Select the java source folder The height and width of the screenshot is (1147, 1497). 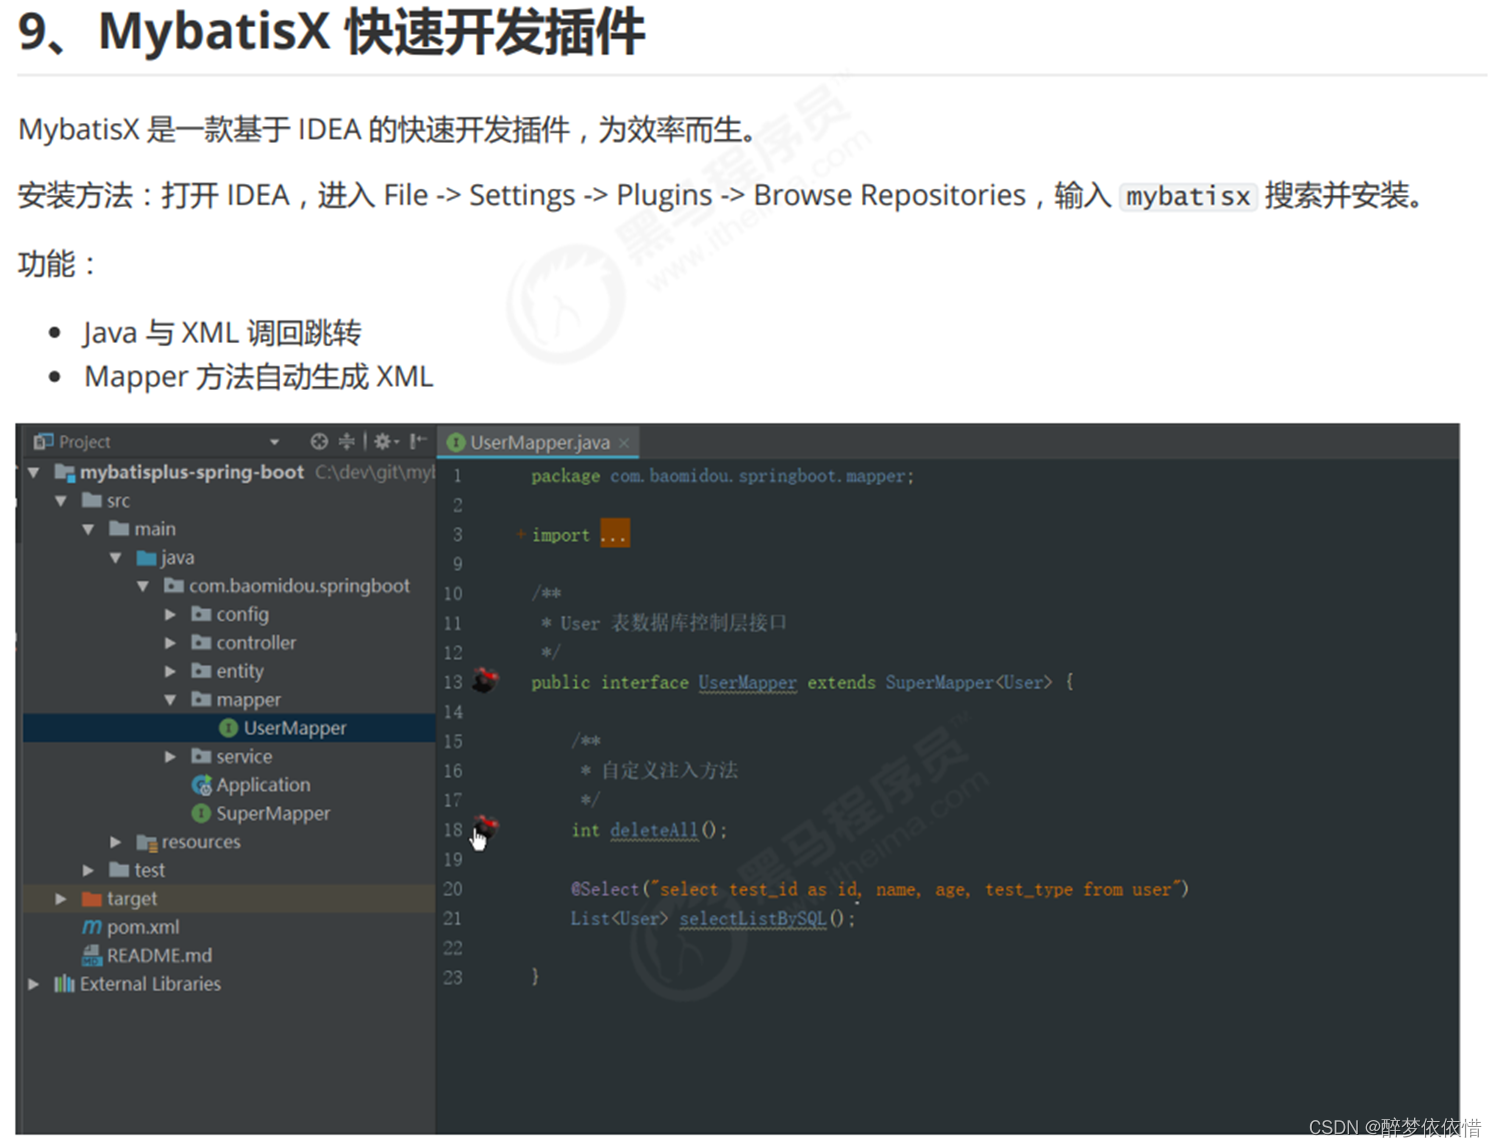click(x=177, y=557)
